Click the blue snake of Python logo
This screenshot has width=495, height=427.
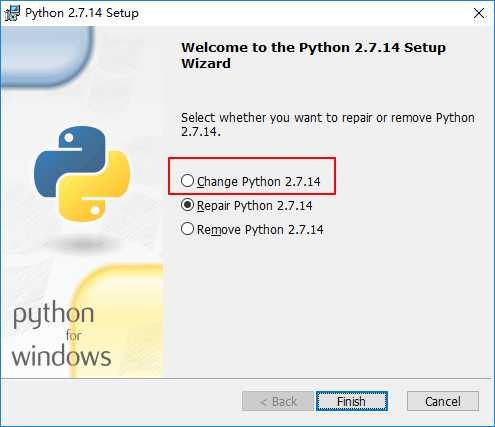pos(69,161)
